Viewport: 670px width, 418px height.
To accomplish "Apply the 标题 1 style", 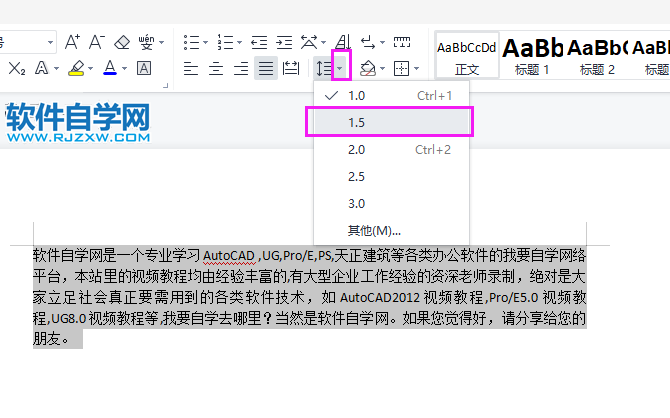I will click(x=532, y=56).
